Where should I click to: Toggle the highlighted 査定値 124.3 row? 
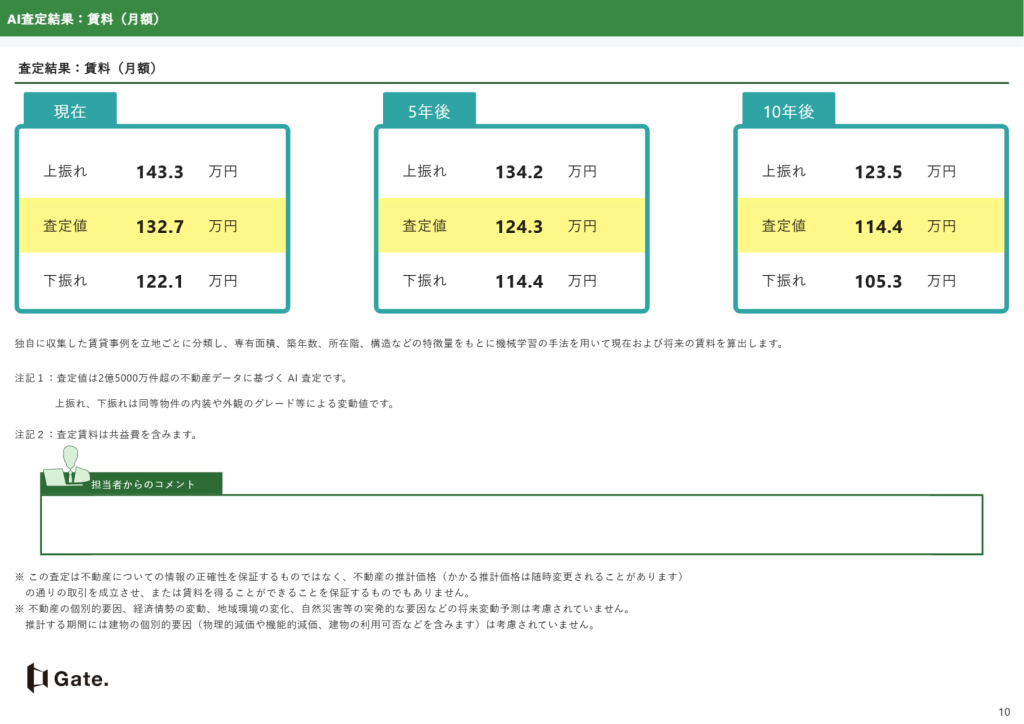(x=511, y=226)
